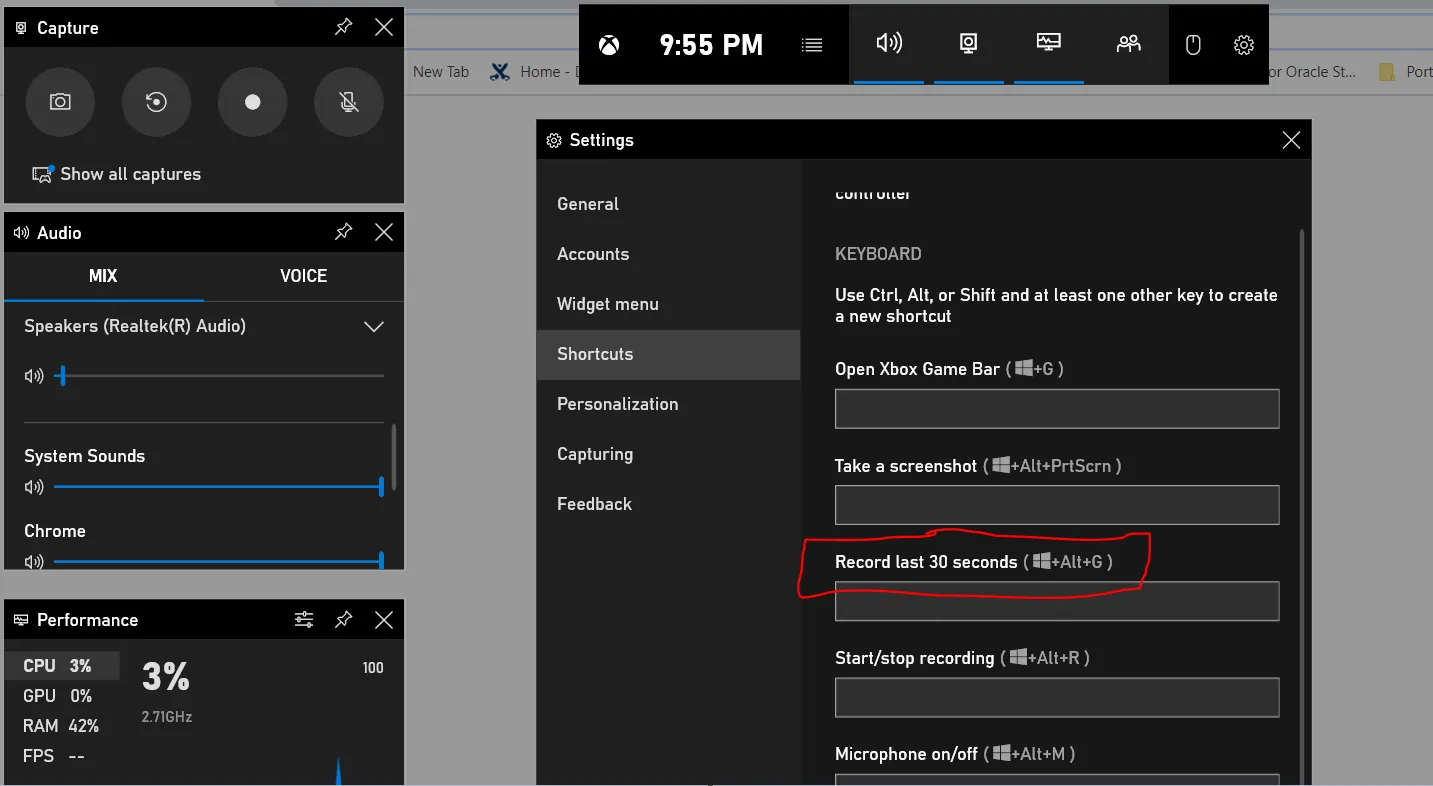Close the Capture widget
1433x786 pixels.
(383, 27)
